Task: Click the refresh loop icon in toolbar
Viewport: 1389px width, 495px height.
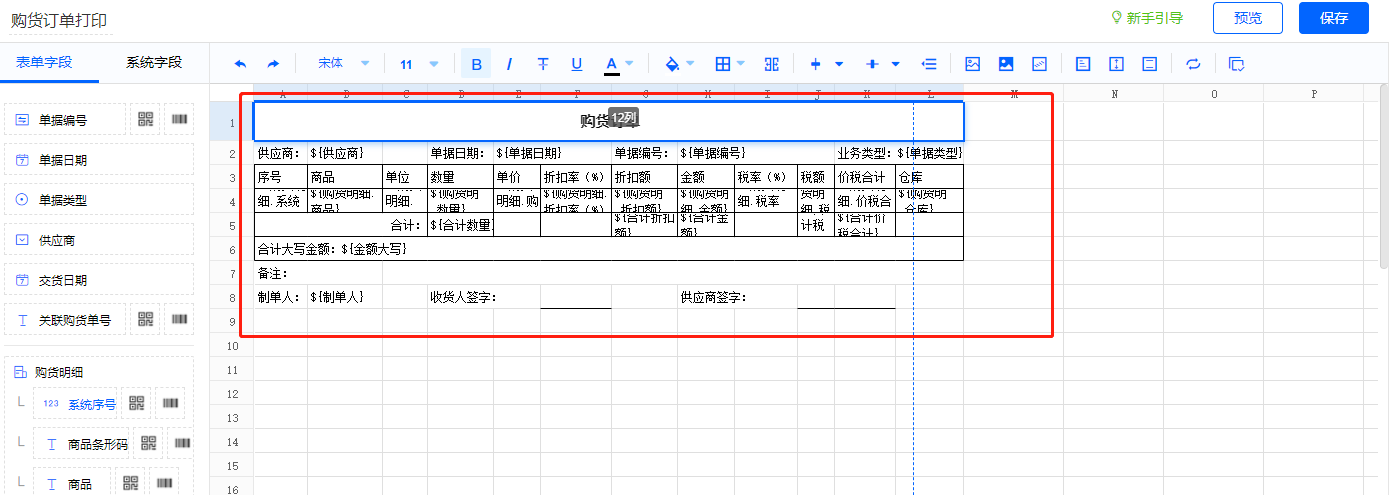Action: (1193, 64)
